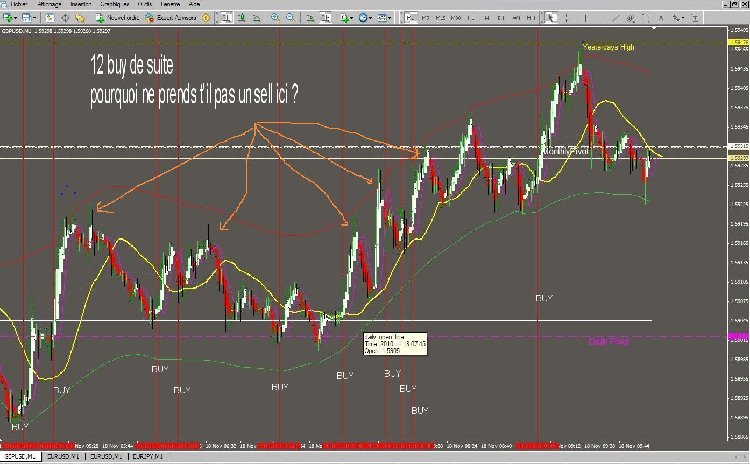Click the Nouvel ordre button
Viewport: 750px width, 464px height.
tap(118, 18)
